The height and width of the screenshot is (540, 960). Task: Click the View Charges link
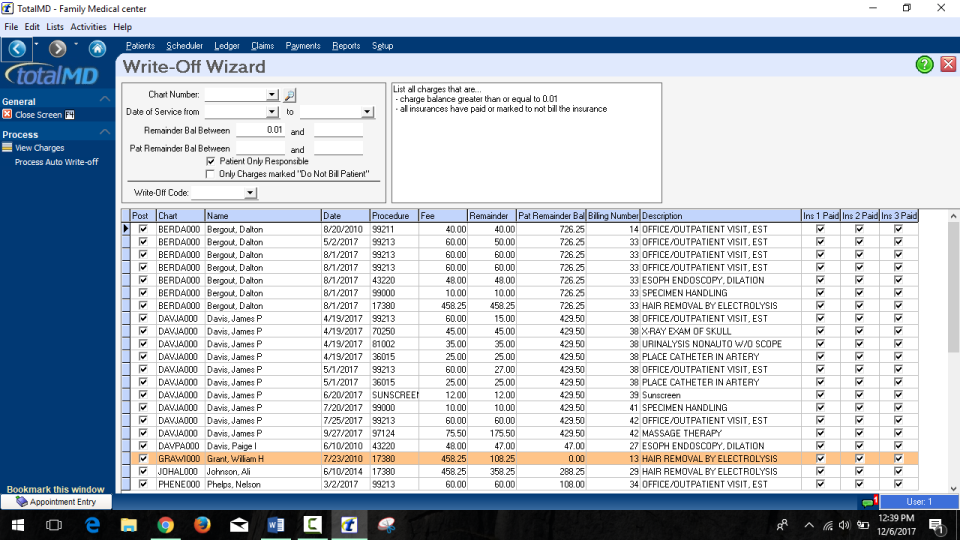pyautogui.click(x=40, y=148)
